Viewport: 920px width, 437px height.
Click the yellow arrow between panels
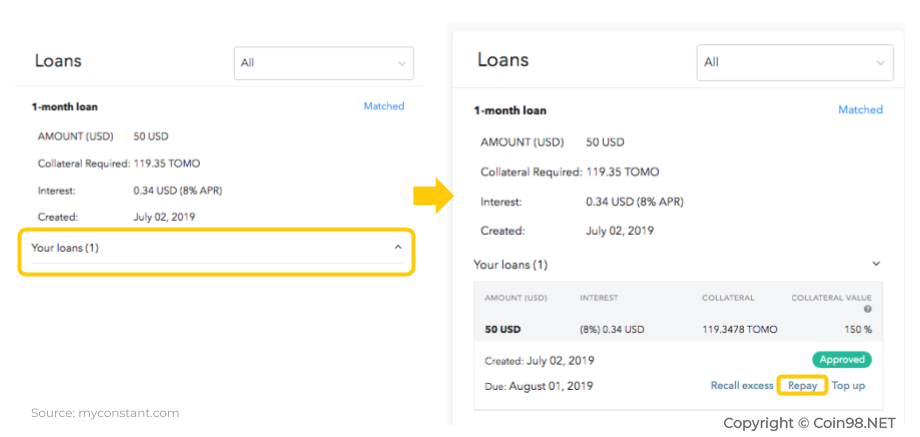click(x=435, y=196)
